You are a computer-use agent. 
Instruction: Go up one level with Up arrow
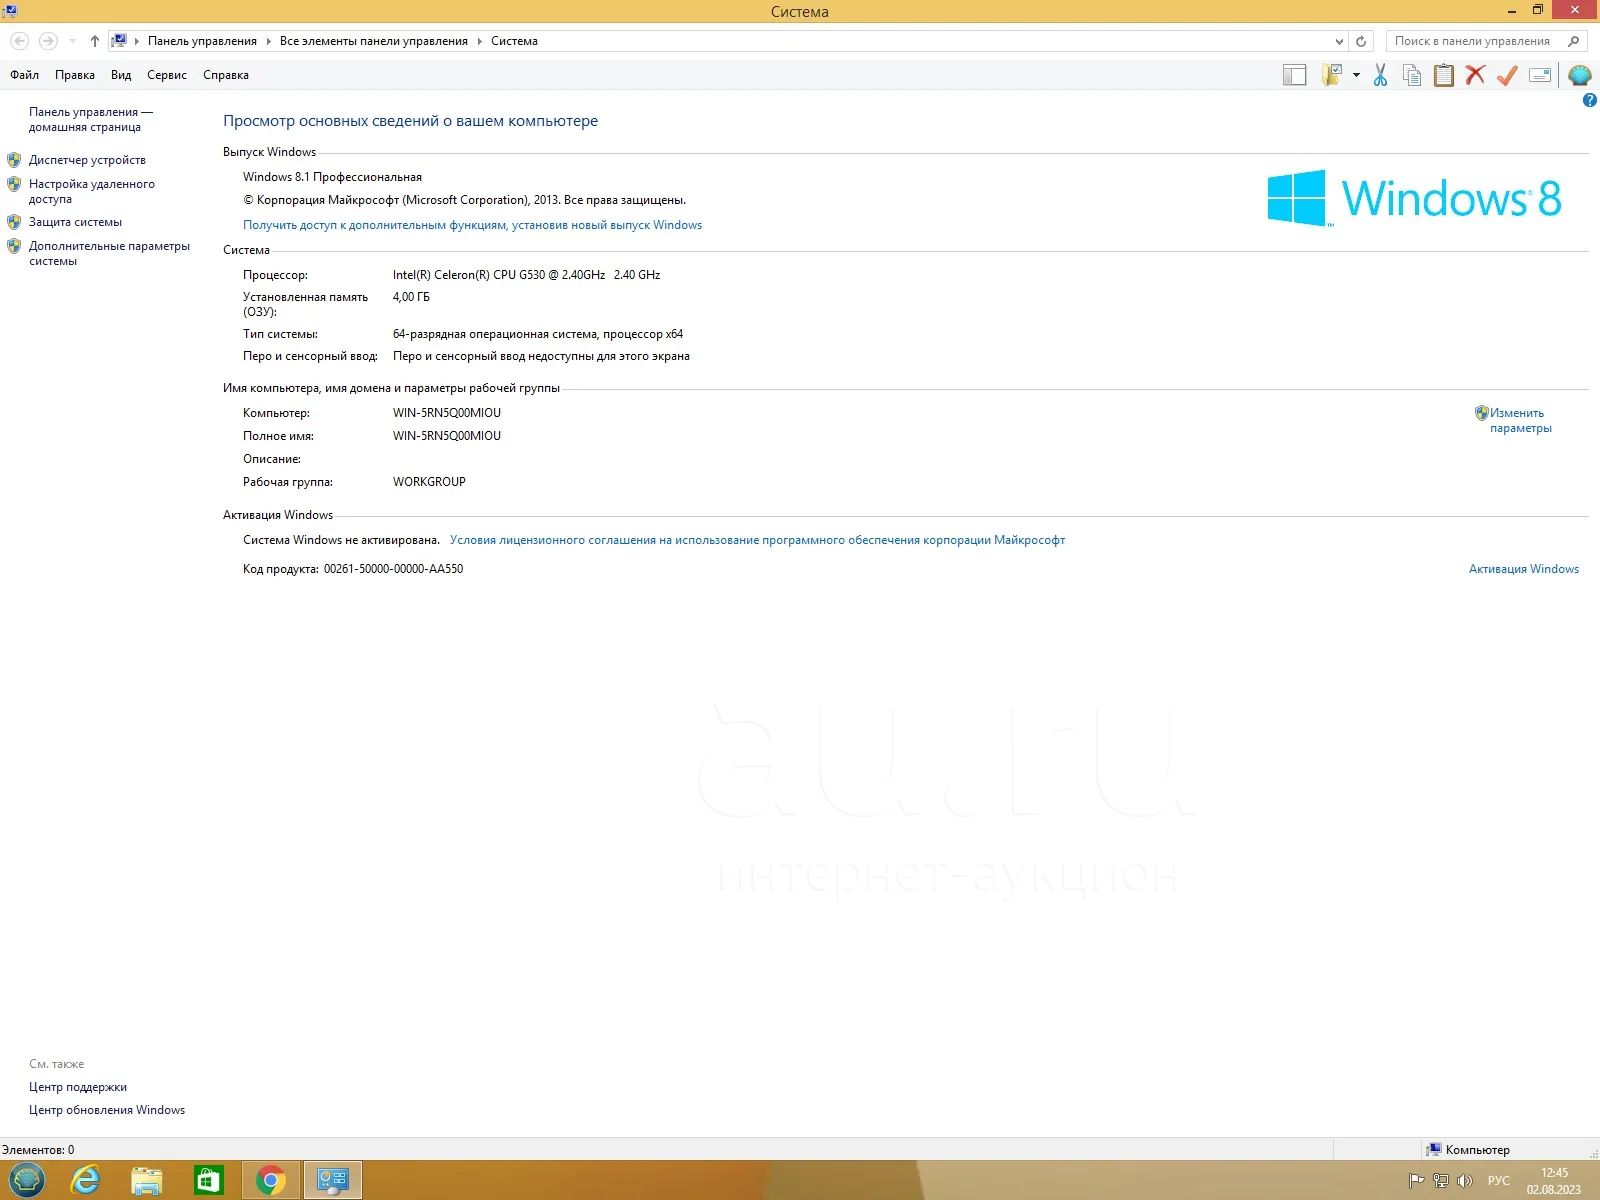click(x=95, y=41)
